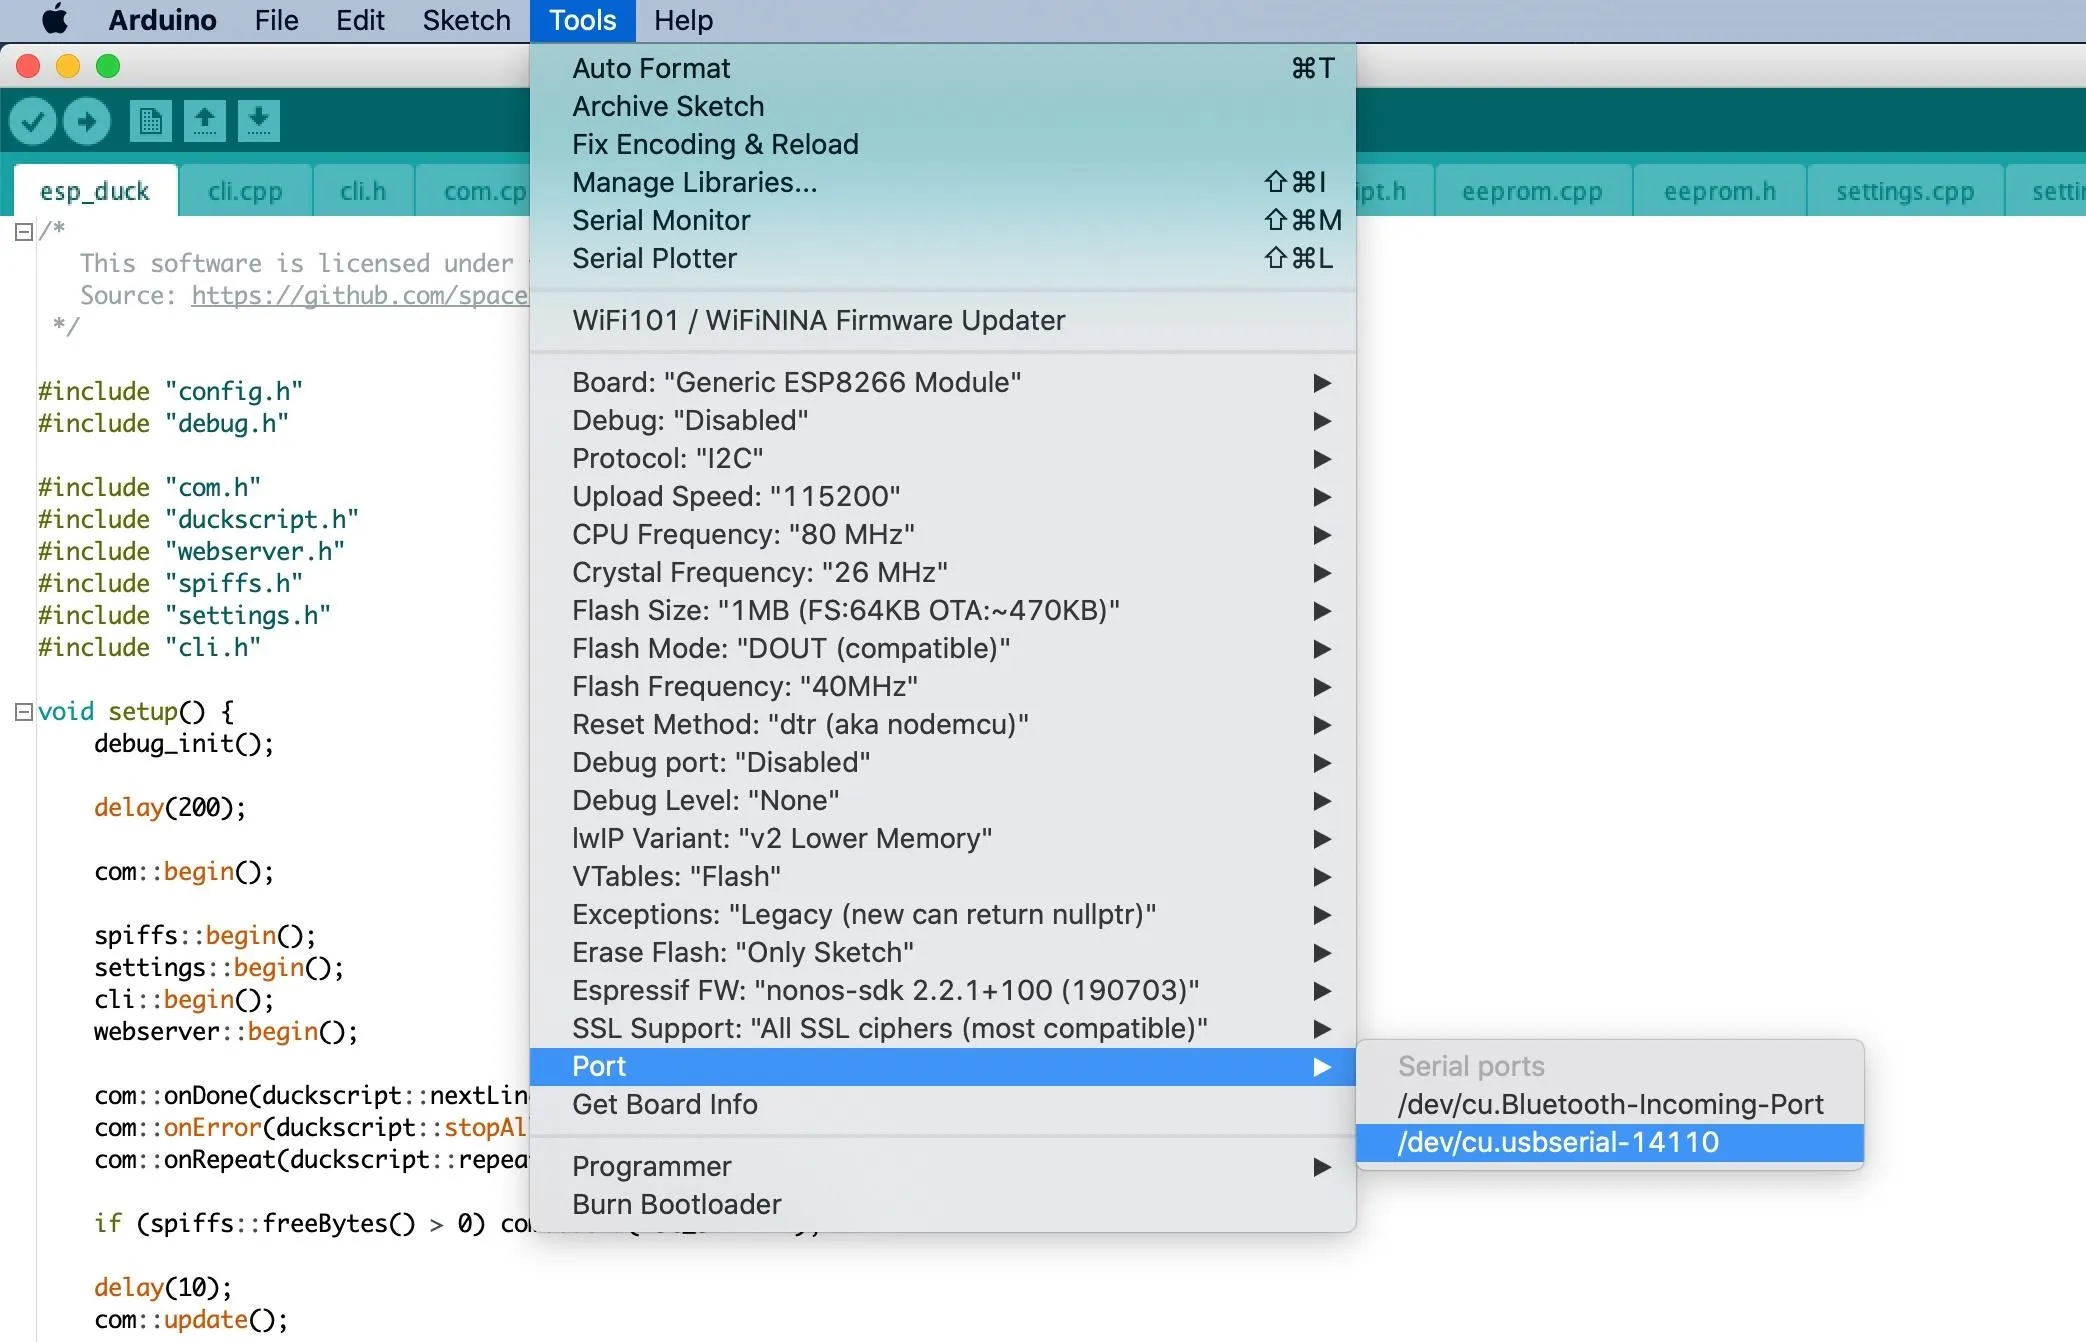Screen dimensions: 2086x1342
Task: Open the Debug port submenu
Action: pos(943,763)
